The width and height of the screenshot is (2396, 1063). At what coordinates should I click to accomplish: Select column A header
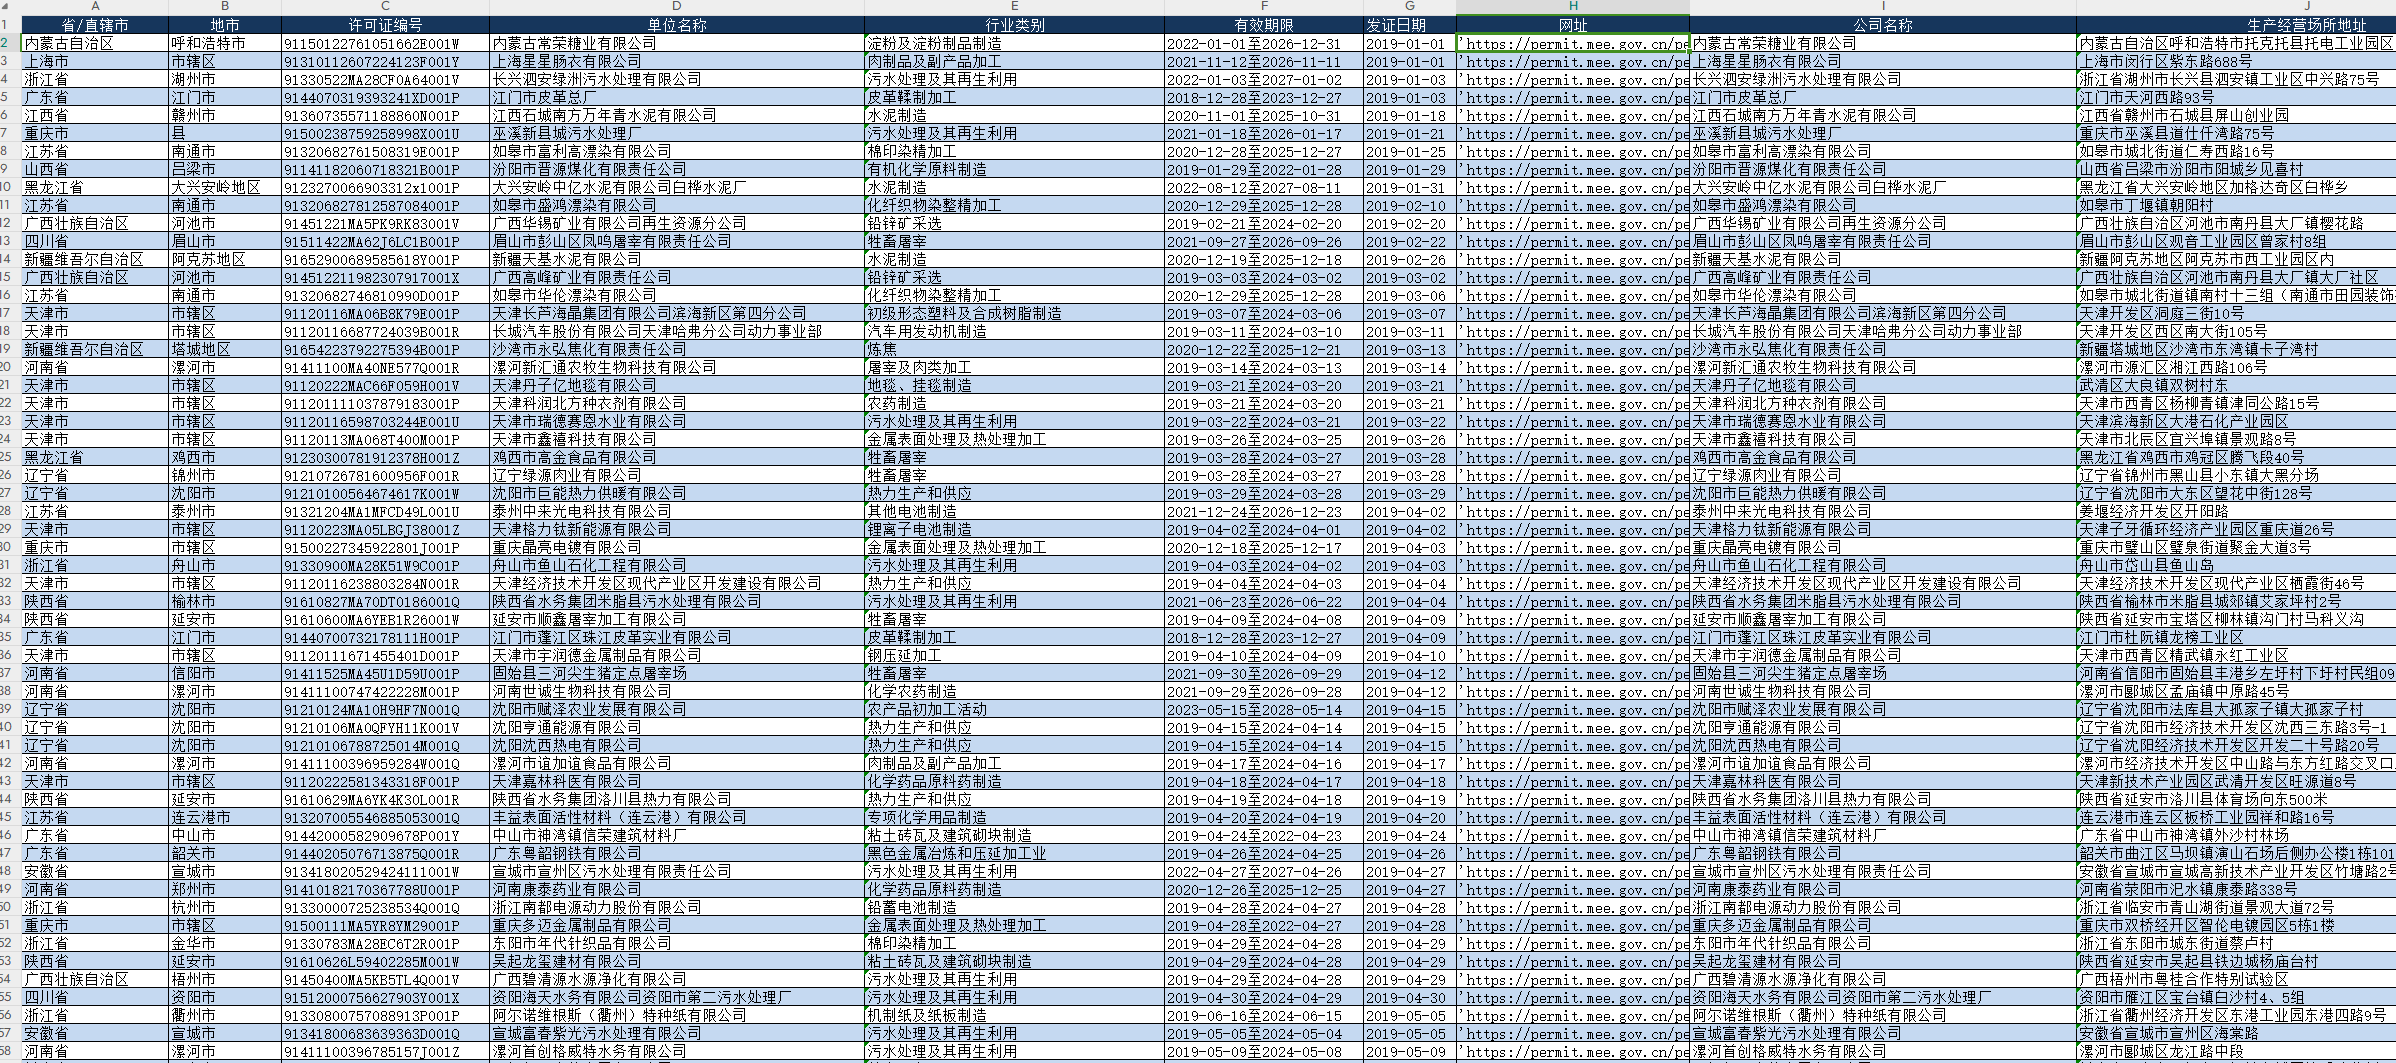95,7
